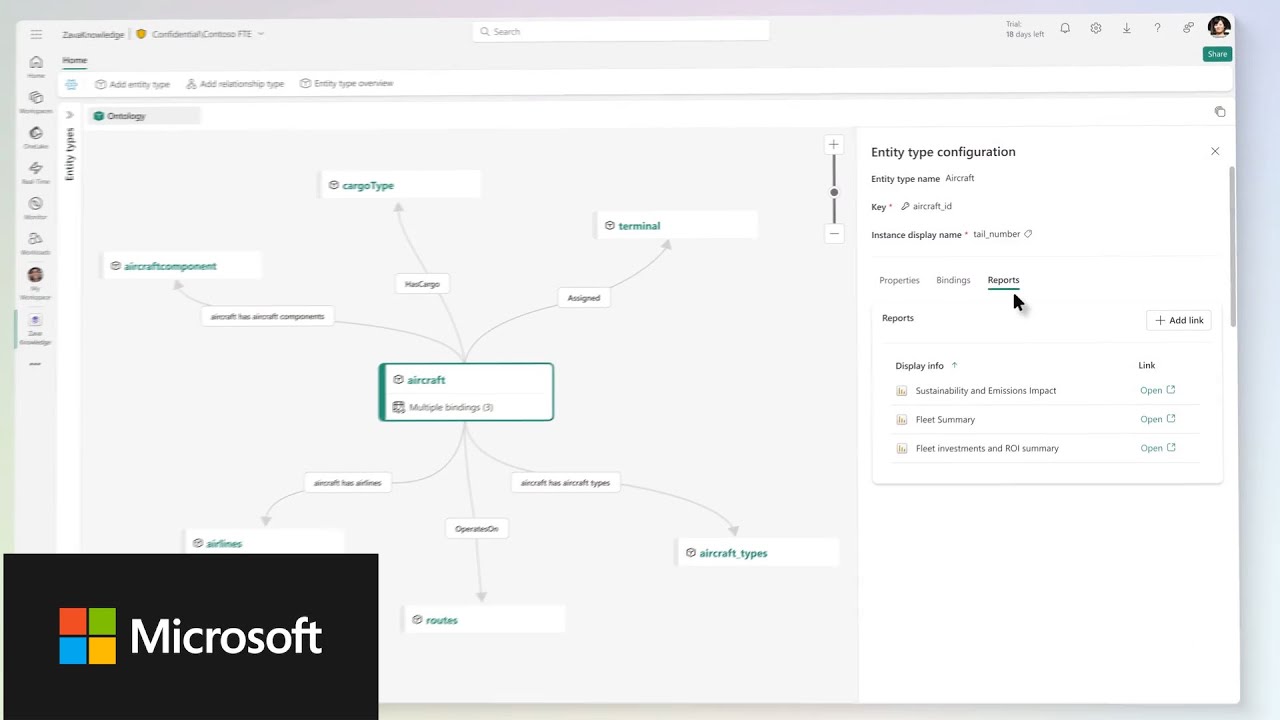This screenshot has width=1280, height=720.
Task: Select the terminal entity node
Action: point(638,226)
